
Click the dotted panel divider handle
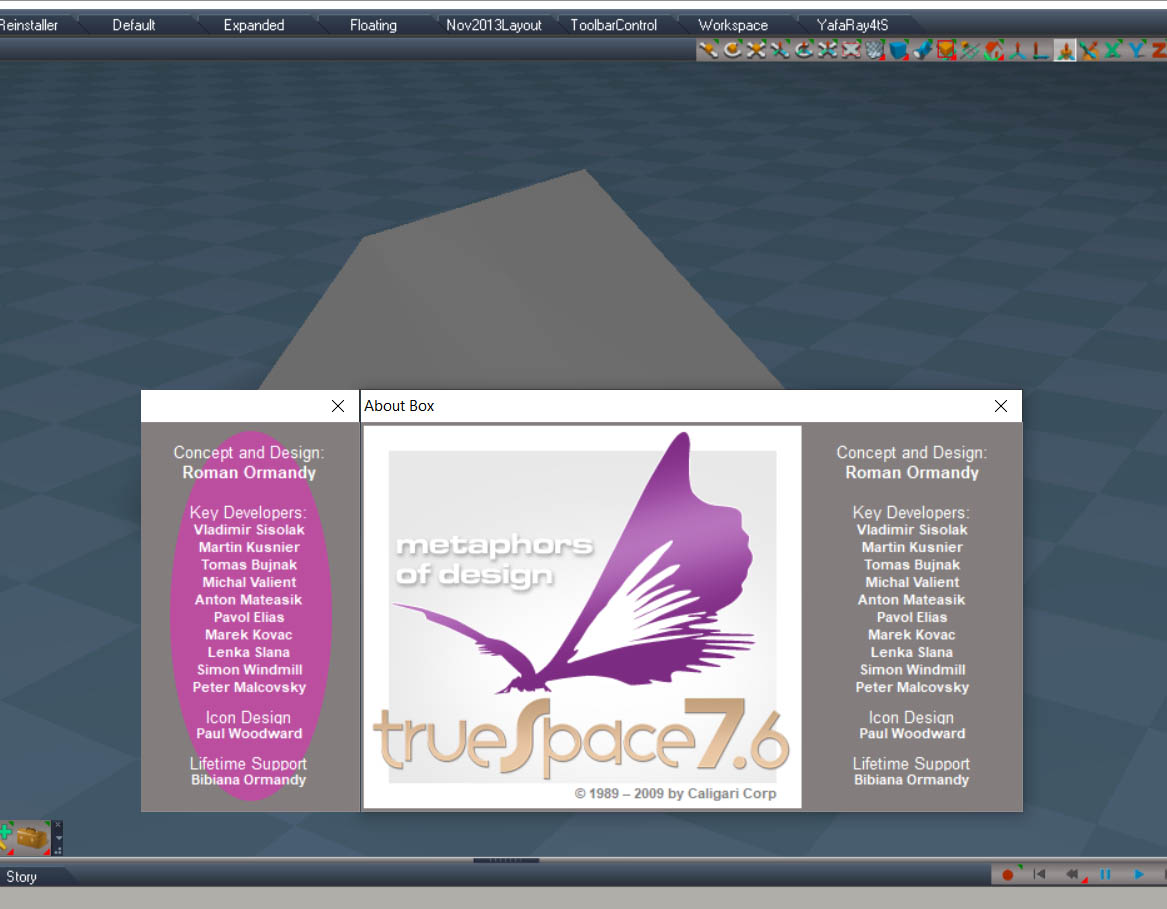click(x=506, y=861)
